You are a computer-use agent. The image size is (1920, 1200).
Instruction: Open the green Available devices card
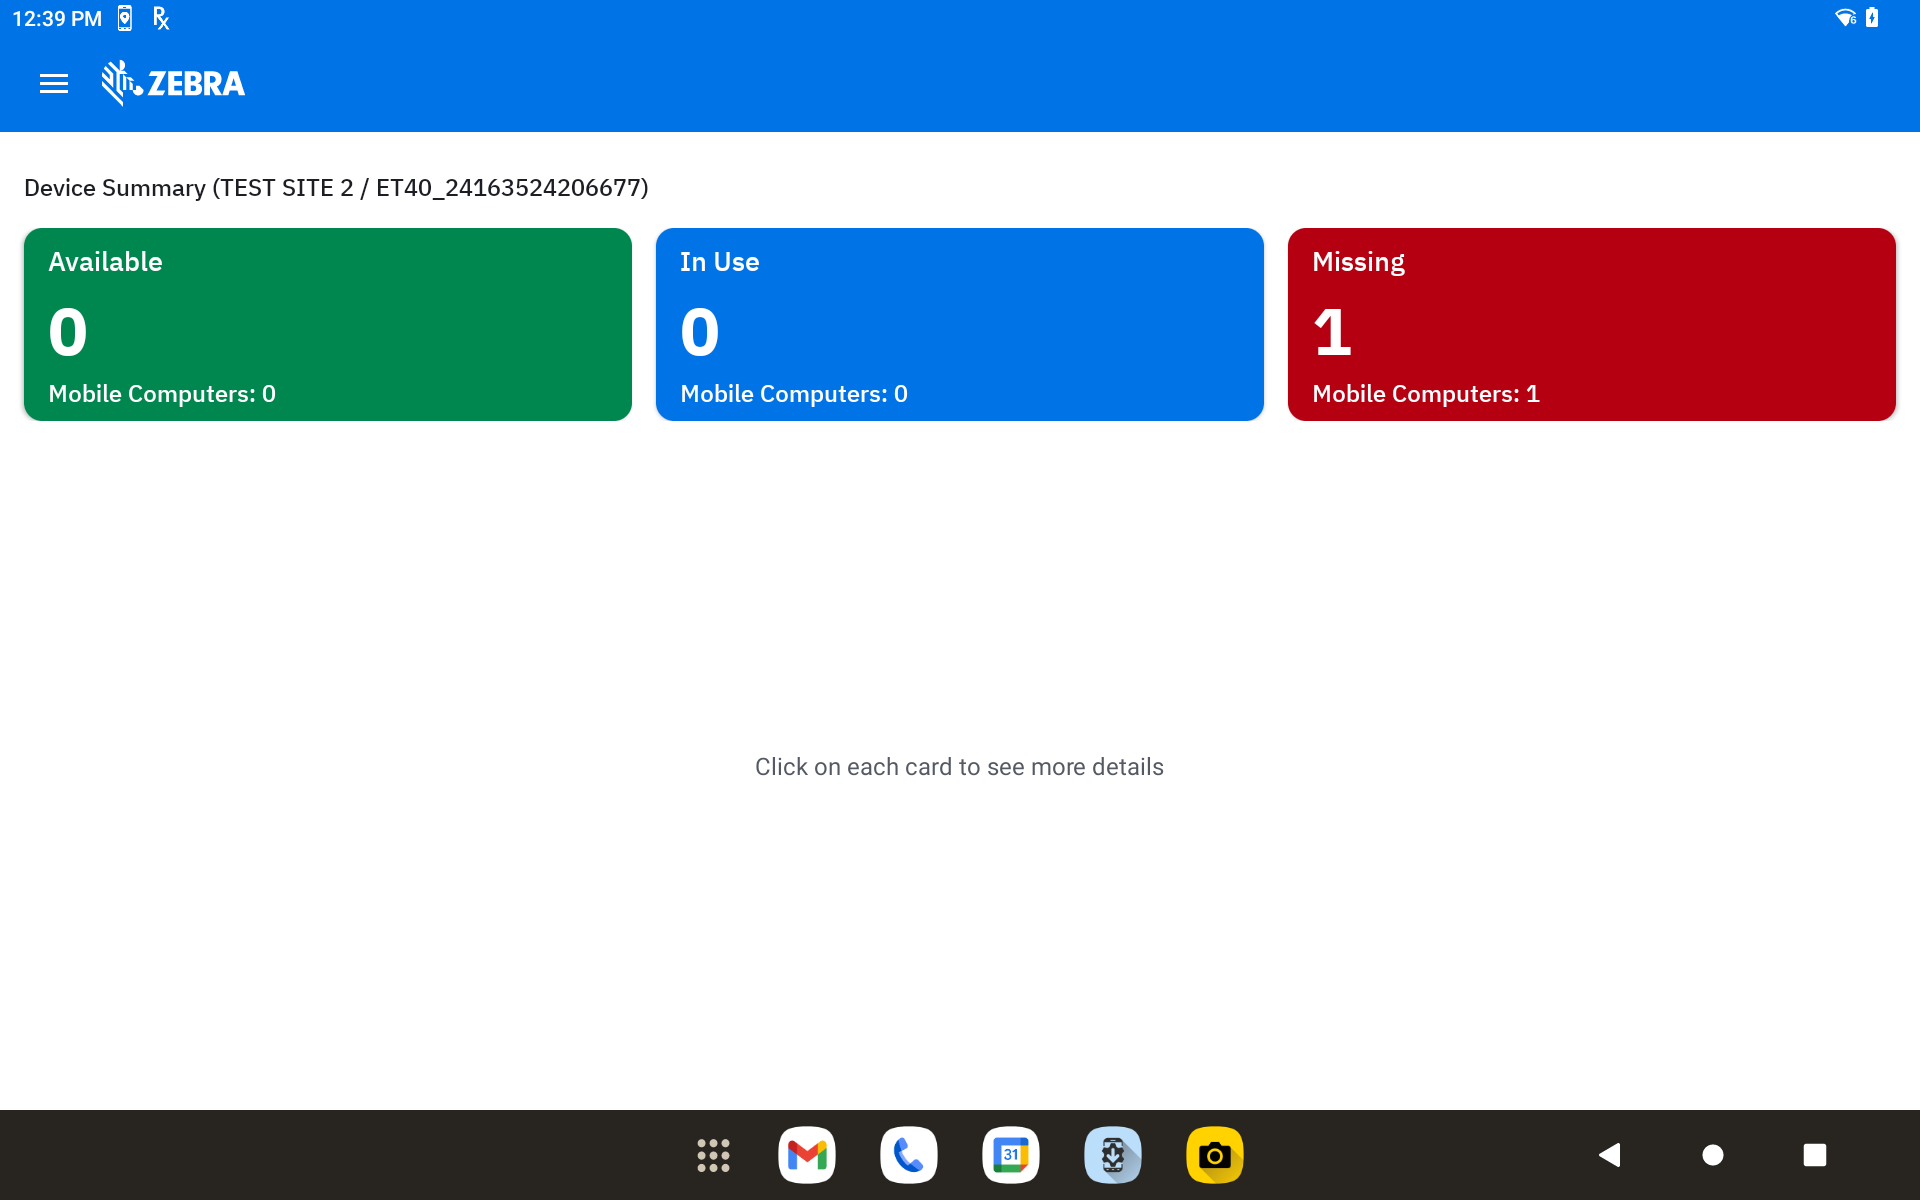328,324
